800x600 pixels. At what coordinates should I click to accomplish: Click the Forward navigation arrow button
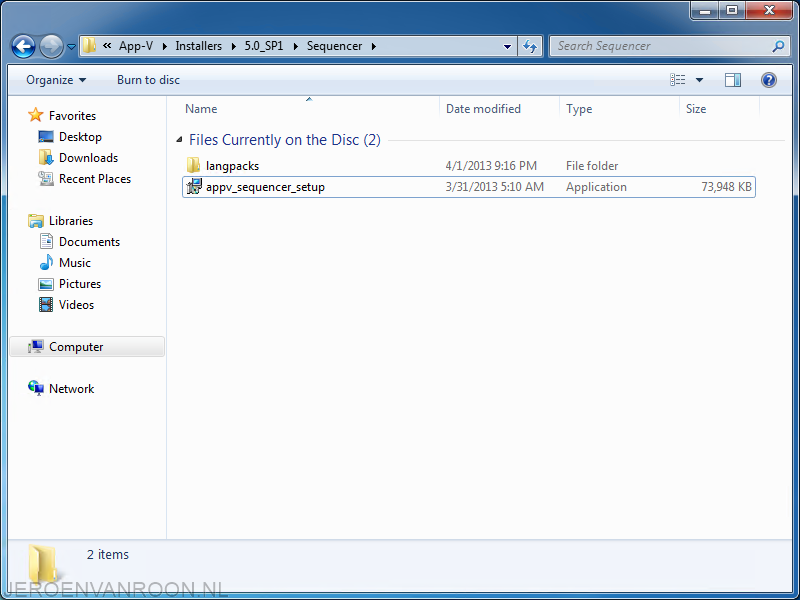pyautogui.click(x=51, y=46)
